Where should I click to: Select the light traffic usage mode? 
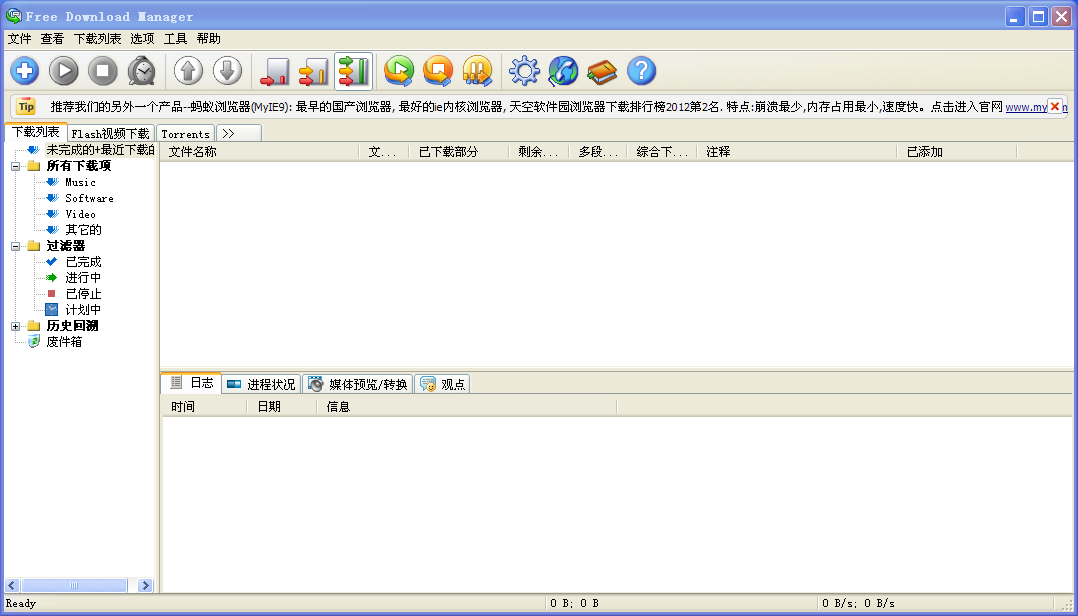(274, 72)
